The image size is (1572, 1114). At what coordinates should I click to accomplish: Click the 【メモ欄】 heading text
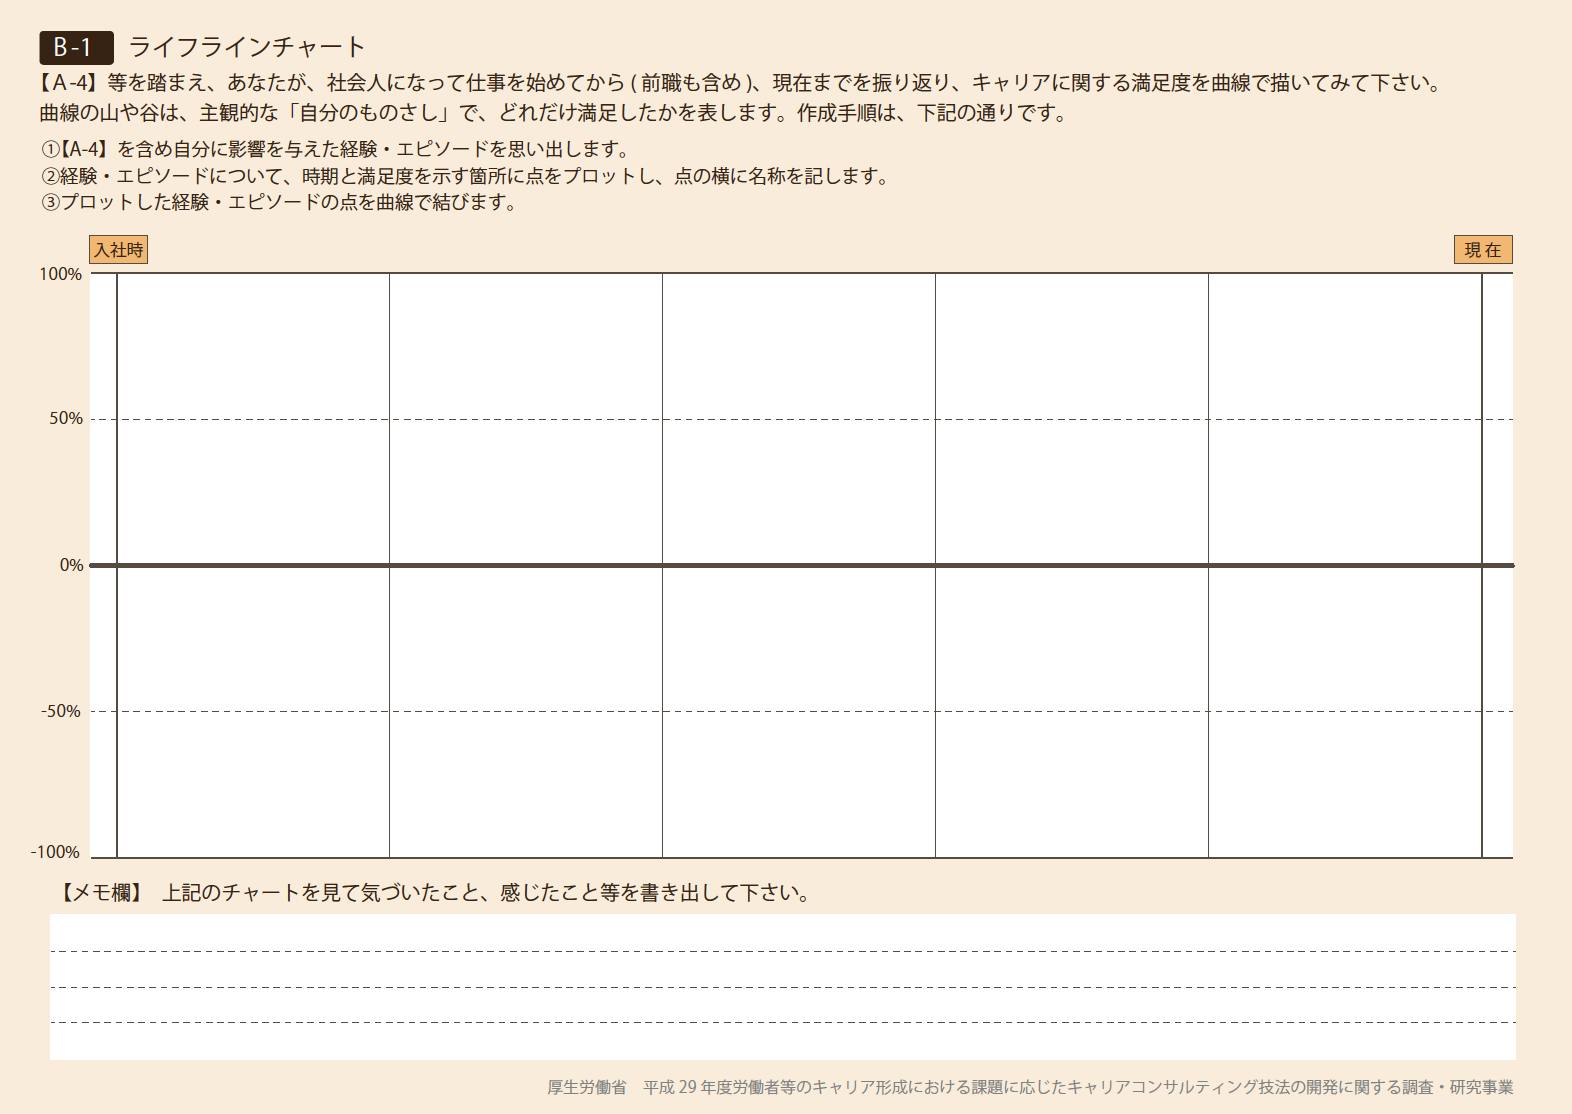click(101, 892)
